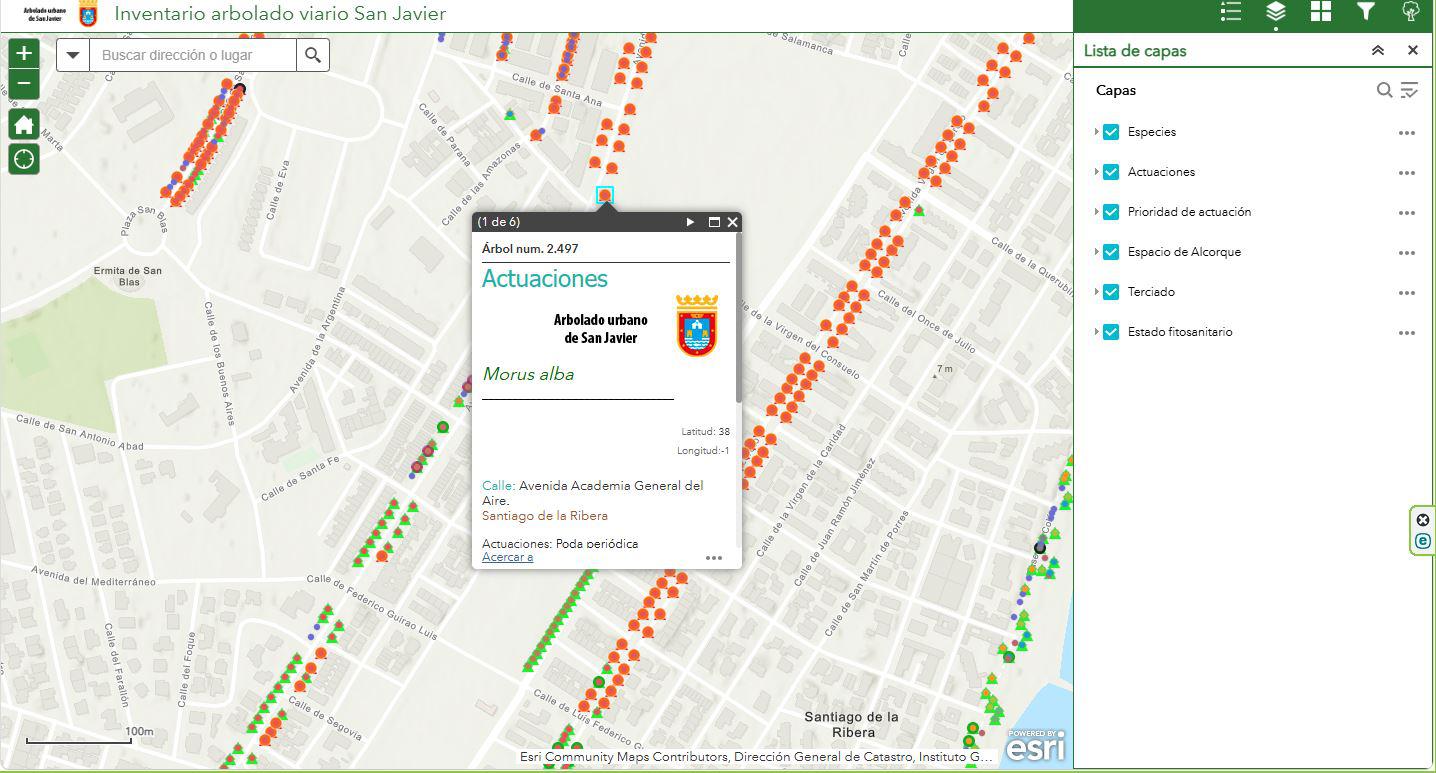
Task: Open popup actions three-dot menu
Action: click(714, 558)
